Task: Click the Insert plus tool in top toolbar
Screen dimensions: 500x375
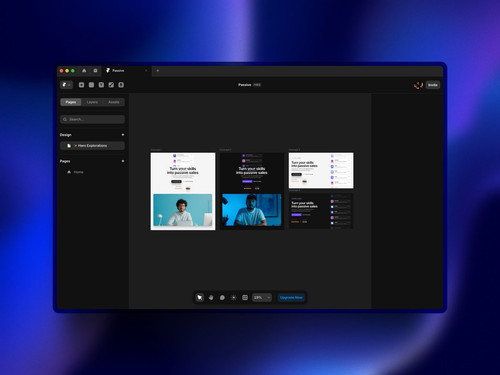Action: click(x=81, y=85)
